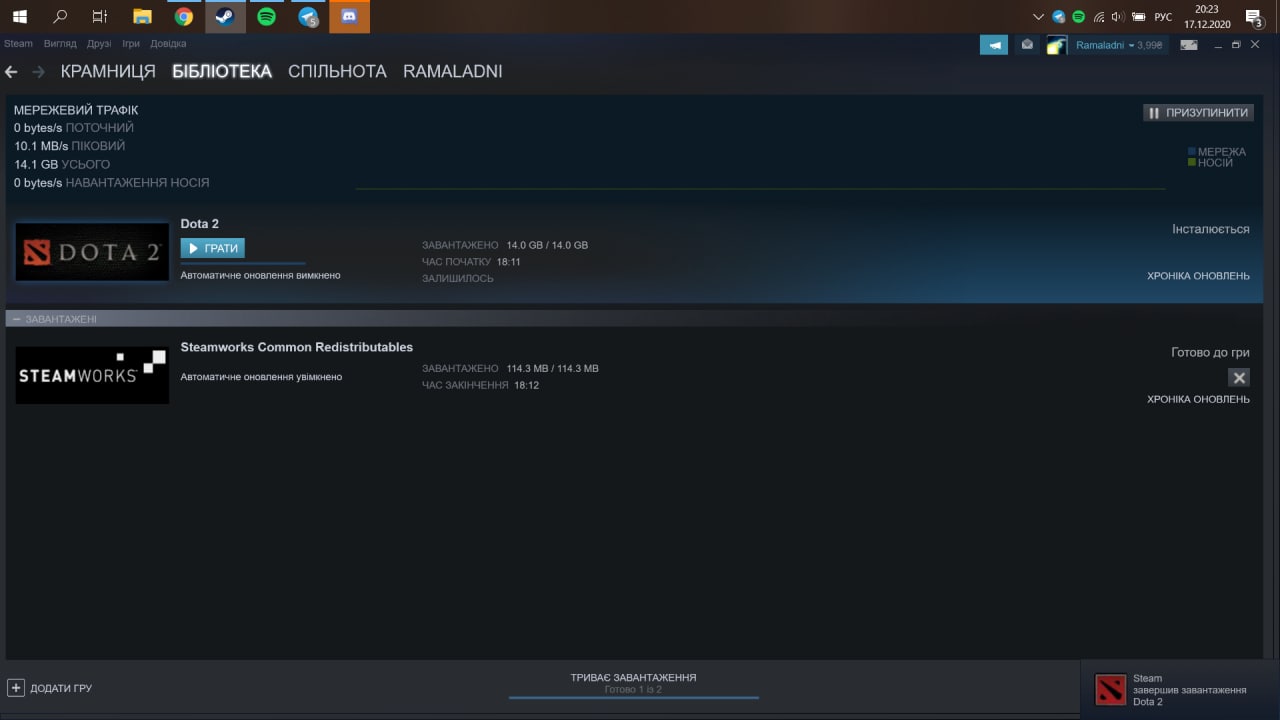Open Spotify from the taskbar
Screen dimensions: 1280x720
click(x=266, y=17)
